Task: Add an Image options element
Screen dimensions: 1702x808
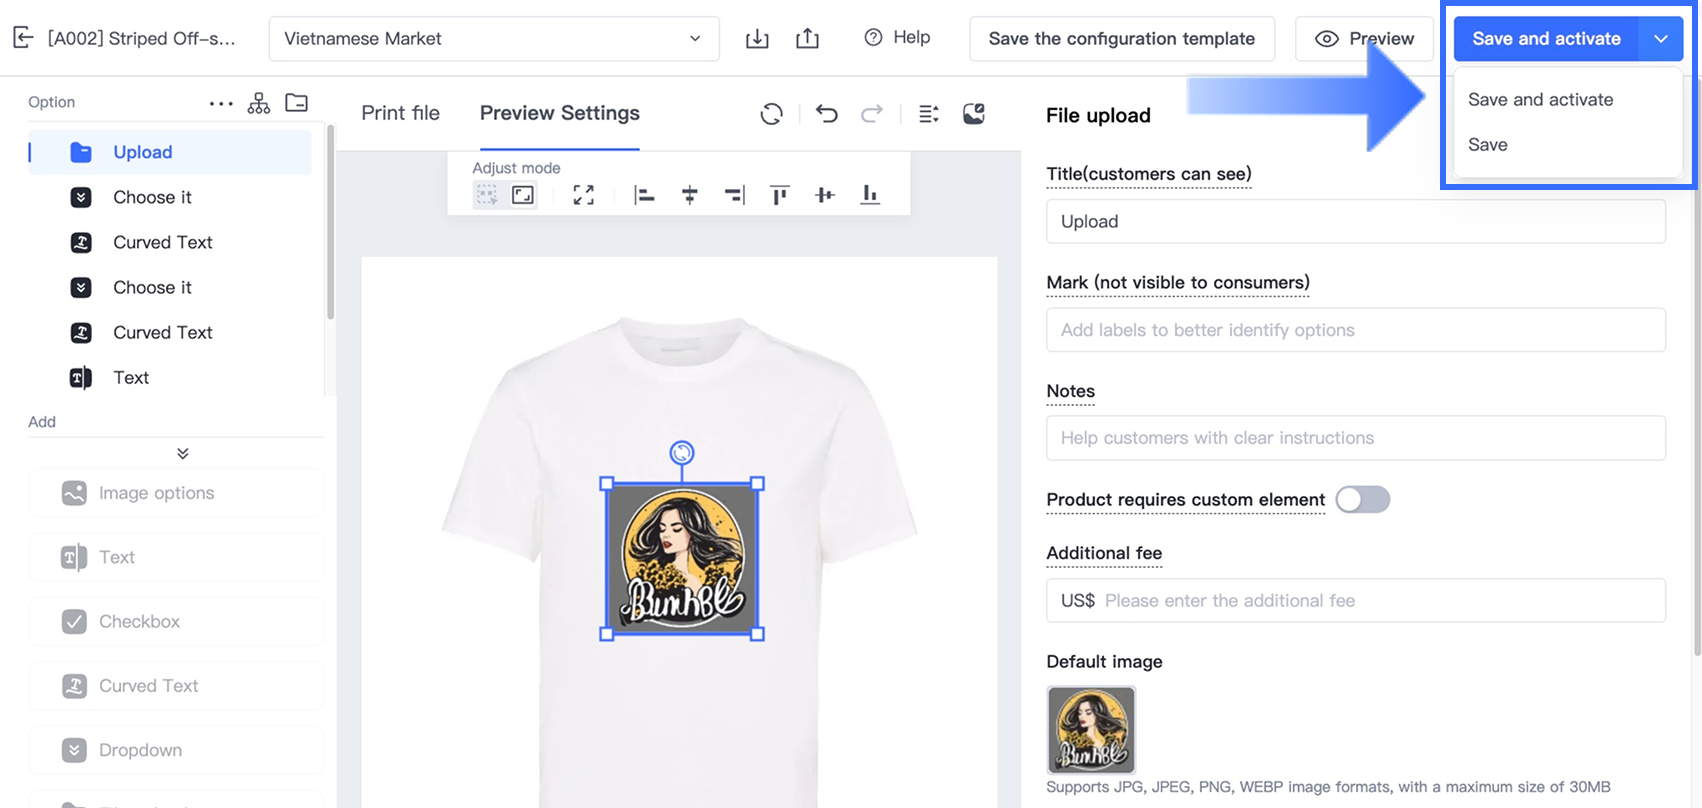Action: pyautogui.click(x=176, y=493)
